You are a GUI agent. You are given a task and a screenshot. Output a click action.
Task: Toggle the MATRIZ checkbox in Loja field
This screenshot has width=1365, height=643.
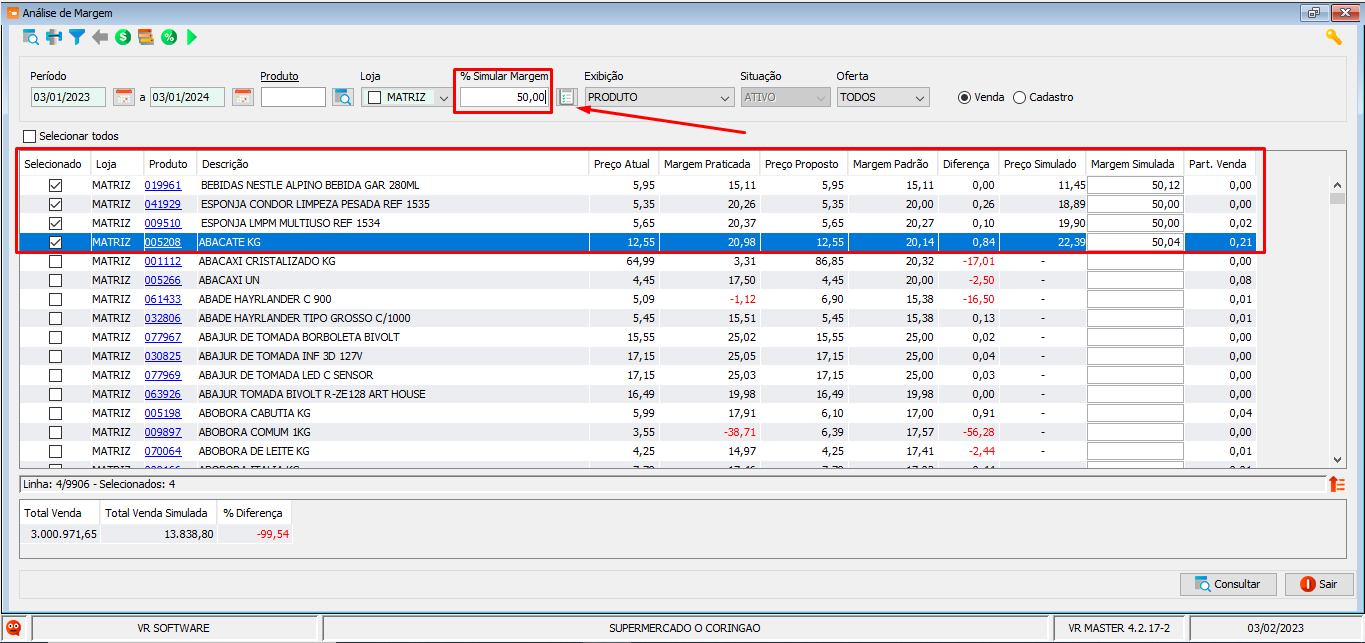375,97
